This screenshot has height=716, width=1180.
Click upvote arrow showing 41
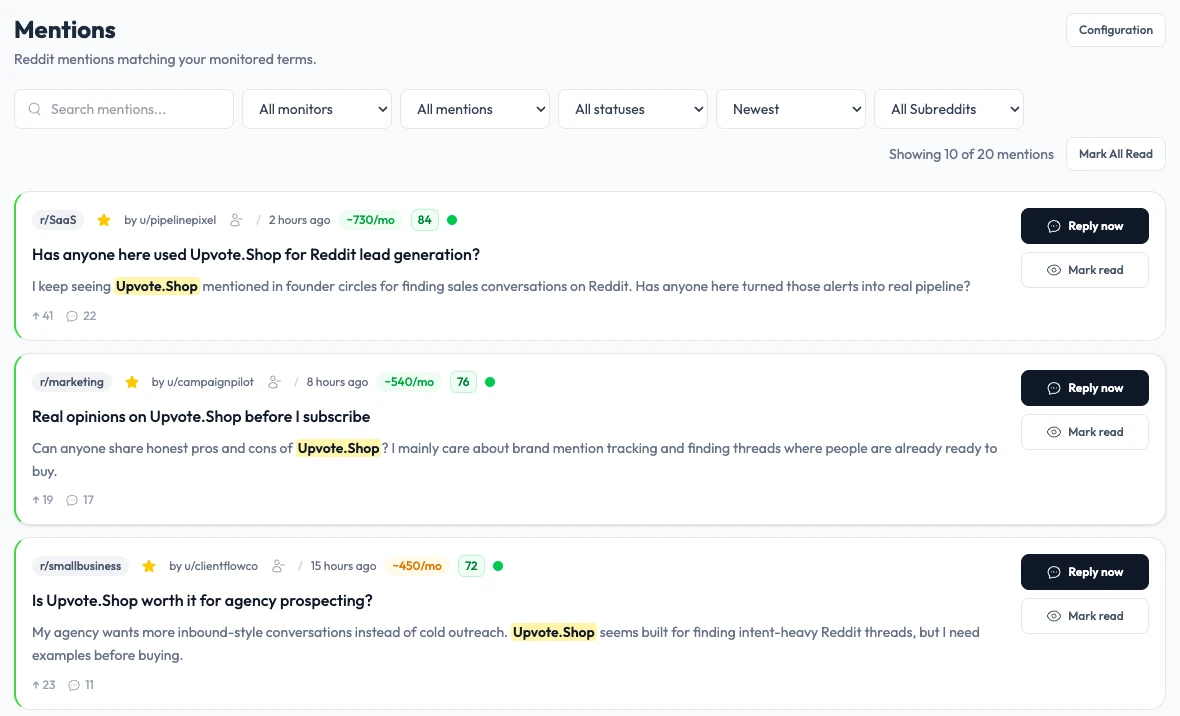tap(35, 315)
